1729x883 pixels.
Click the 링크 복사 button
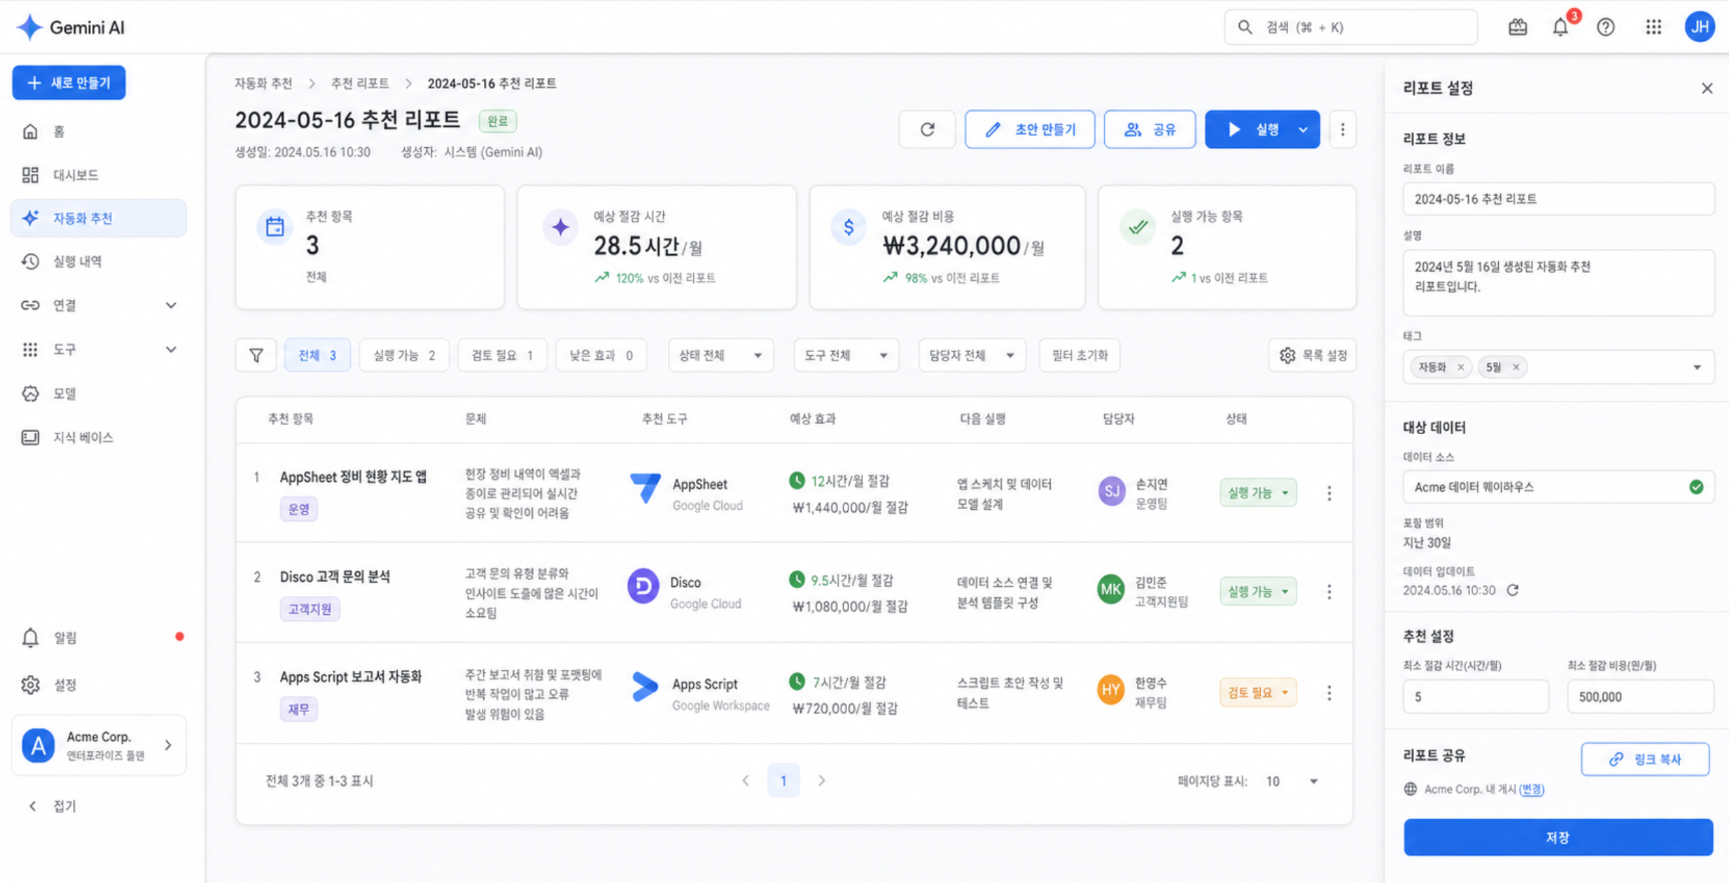pos(1645,759)
